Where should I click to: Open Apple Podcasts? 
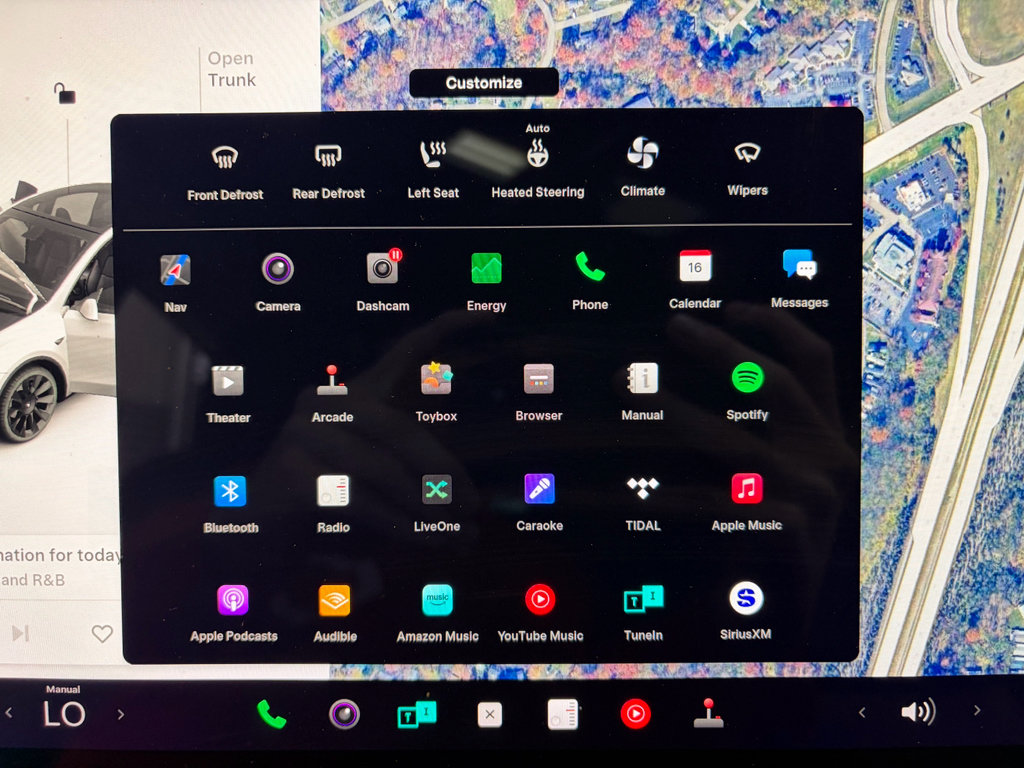click(x=233, y=614)
